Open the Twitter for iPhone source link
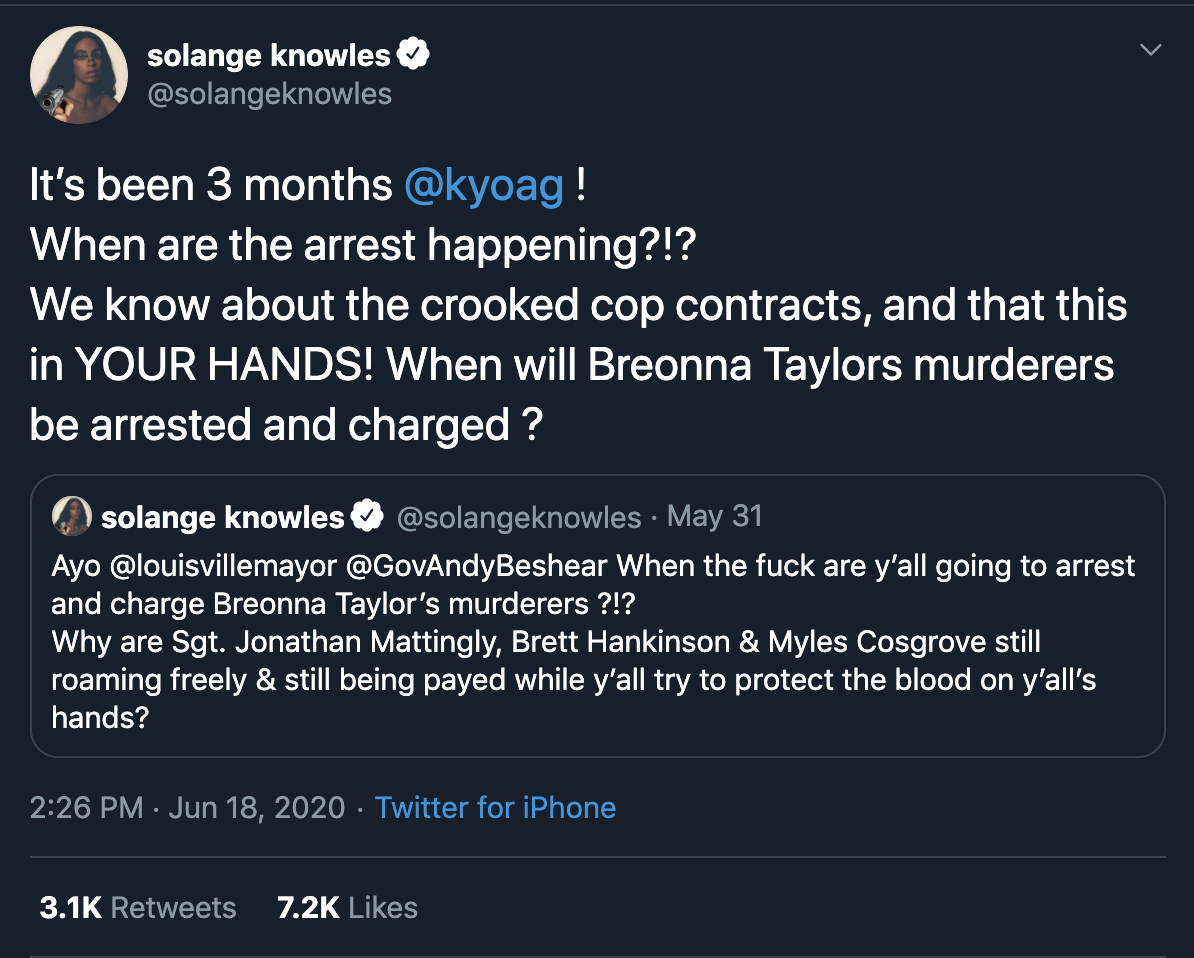The image size is (1194, 958). pyautogui.click(x=495, y=808)
